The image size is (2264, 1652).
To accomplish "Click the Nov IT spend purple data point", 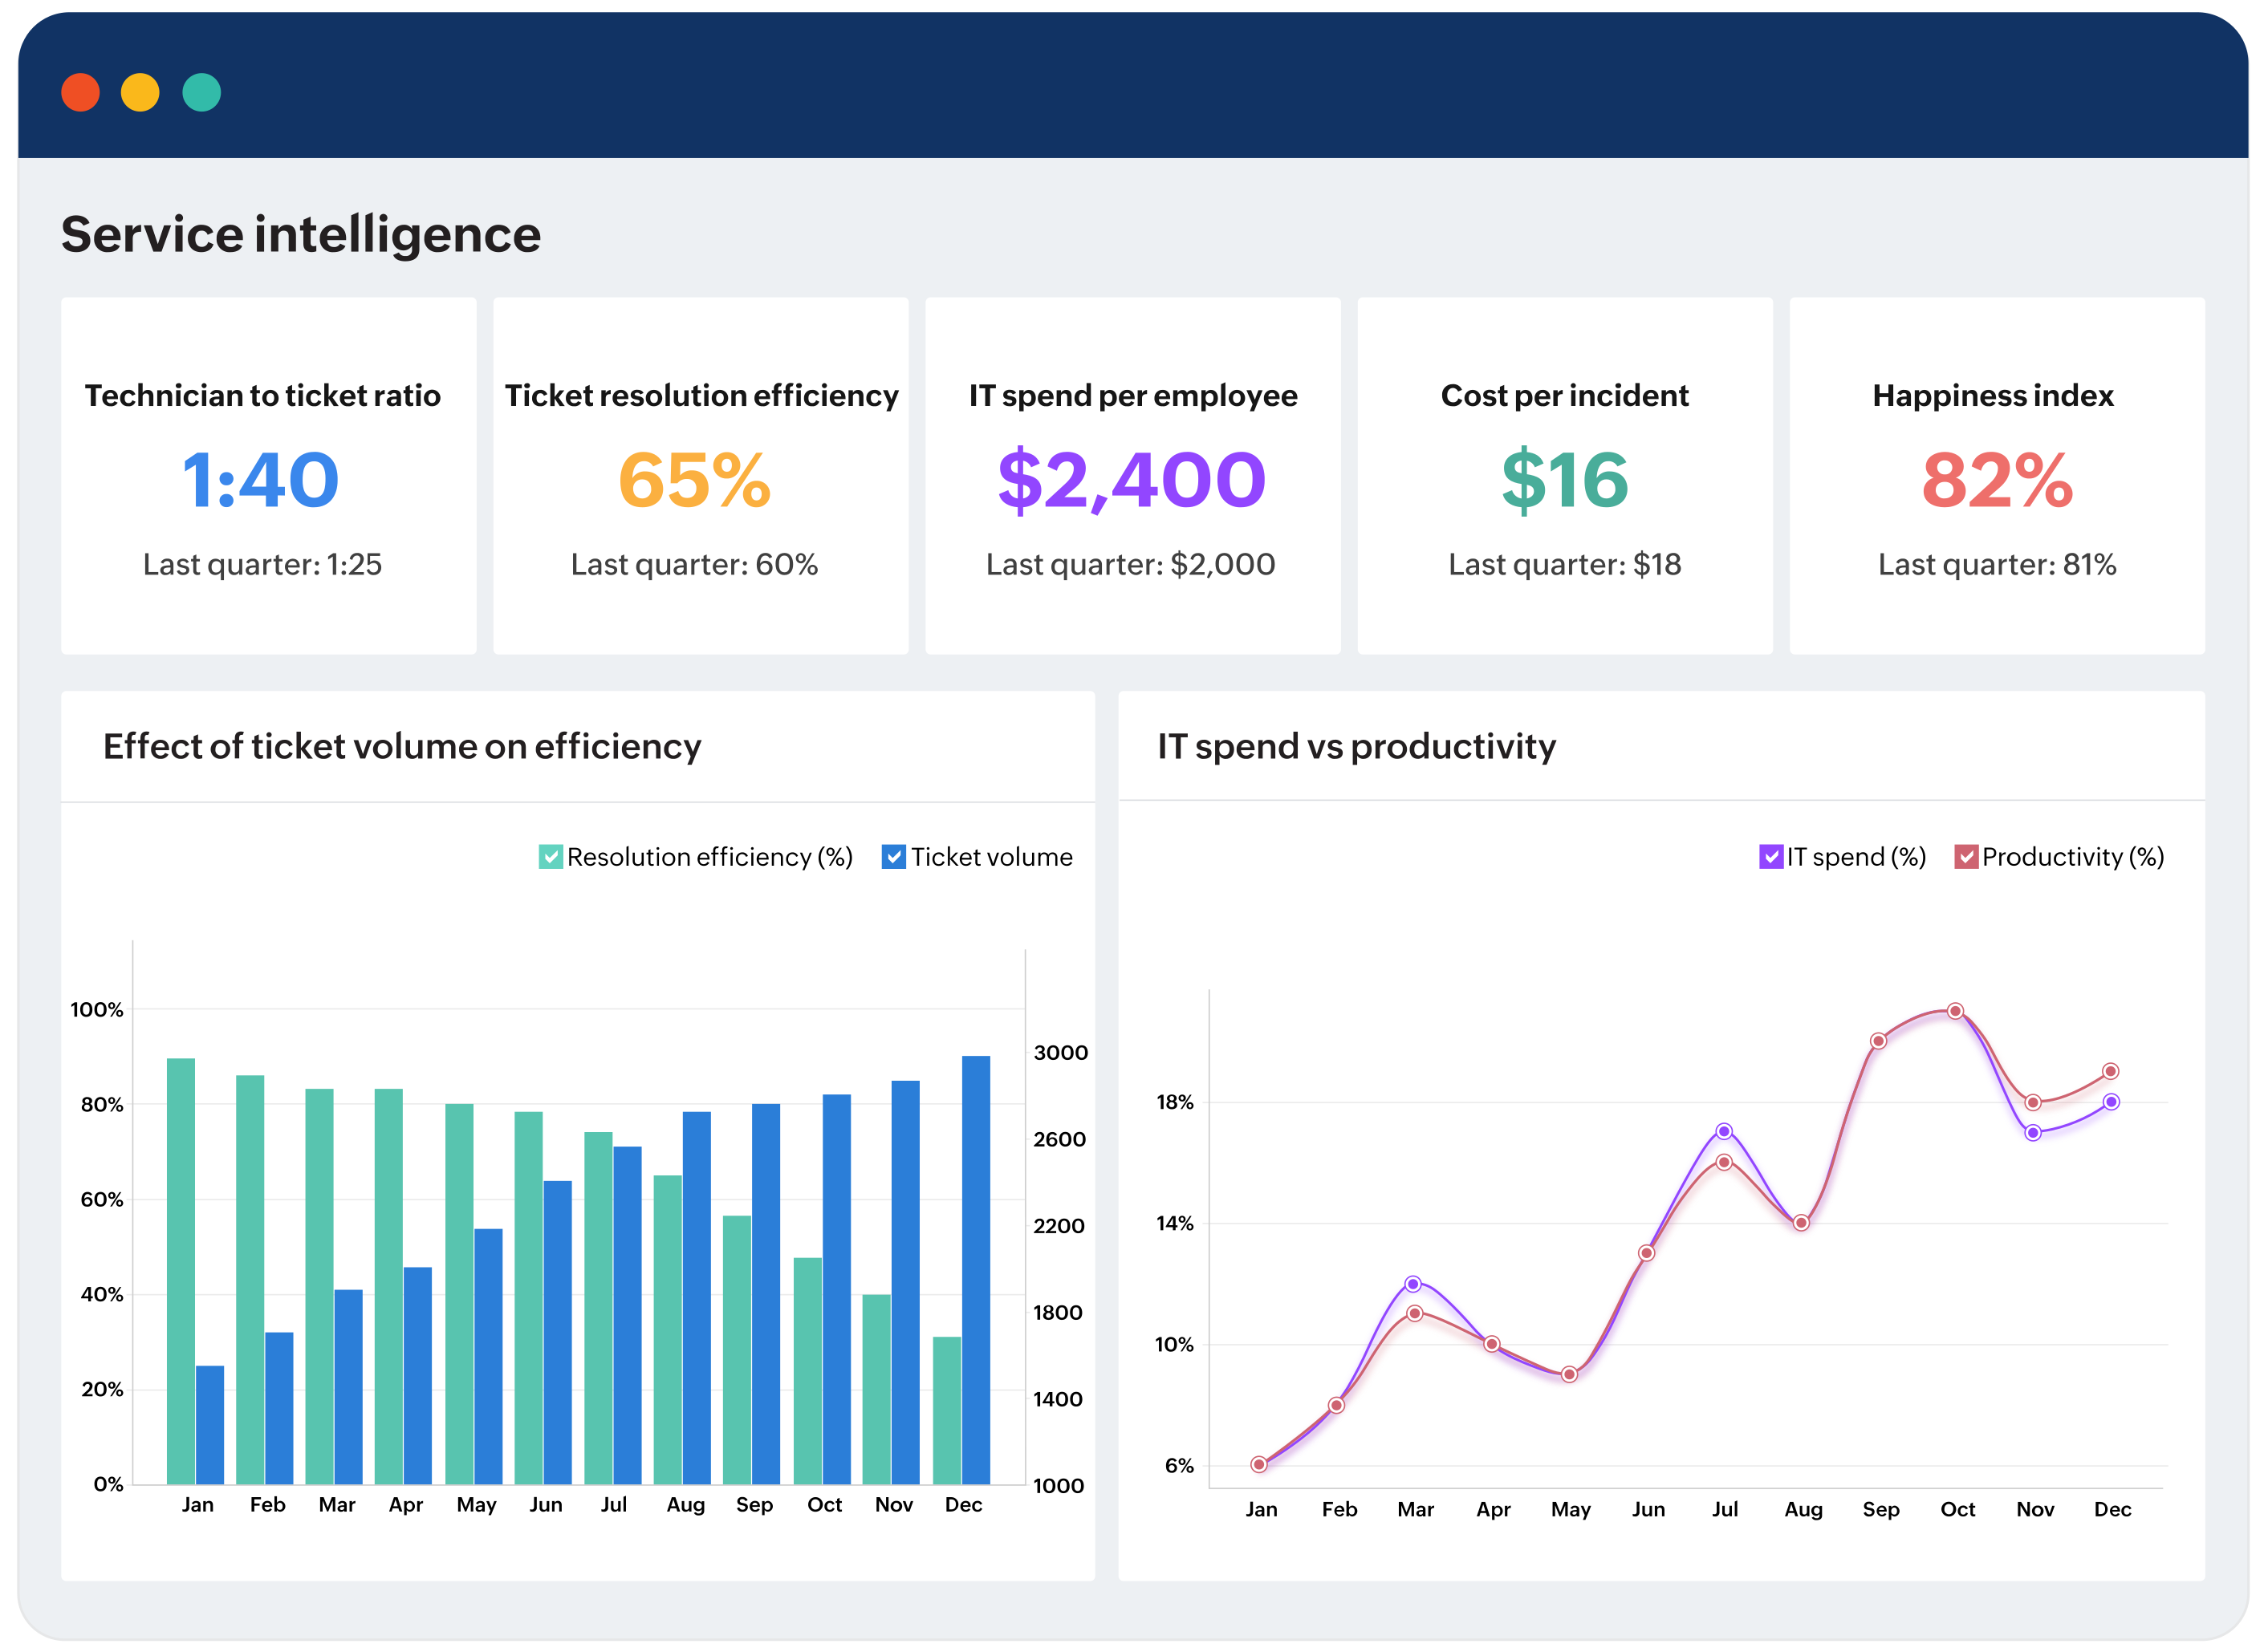I will coord(2033,1133).
